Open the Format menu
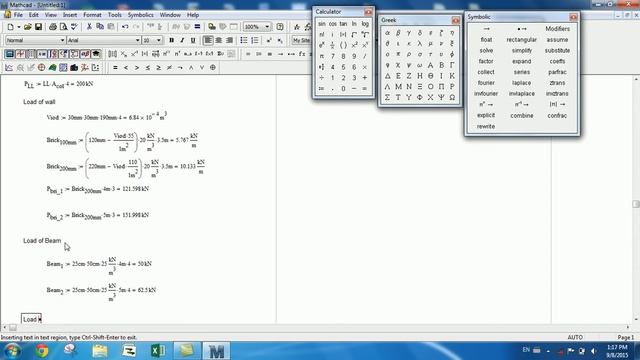 coord(92,15)
